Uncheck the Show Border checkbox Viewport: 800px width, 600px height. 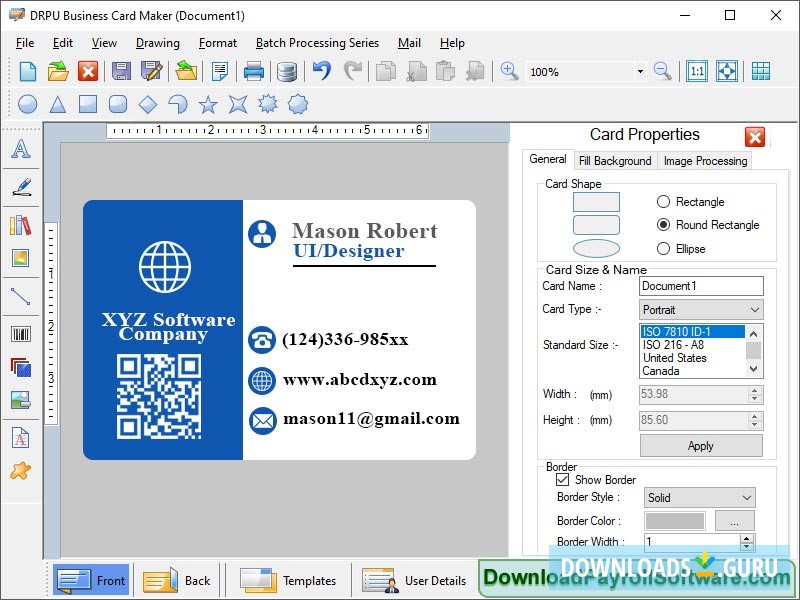[x=563, y=480]
